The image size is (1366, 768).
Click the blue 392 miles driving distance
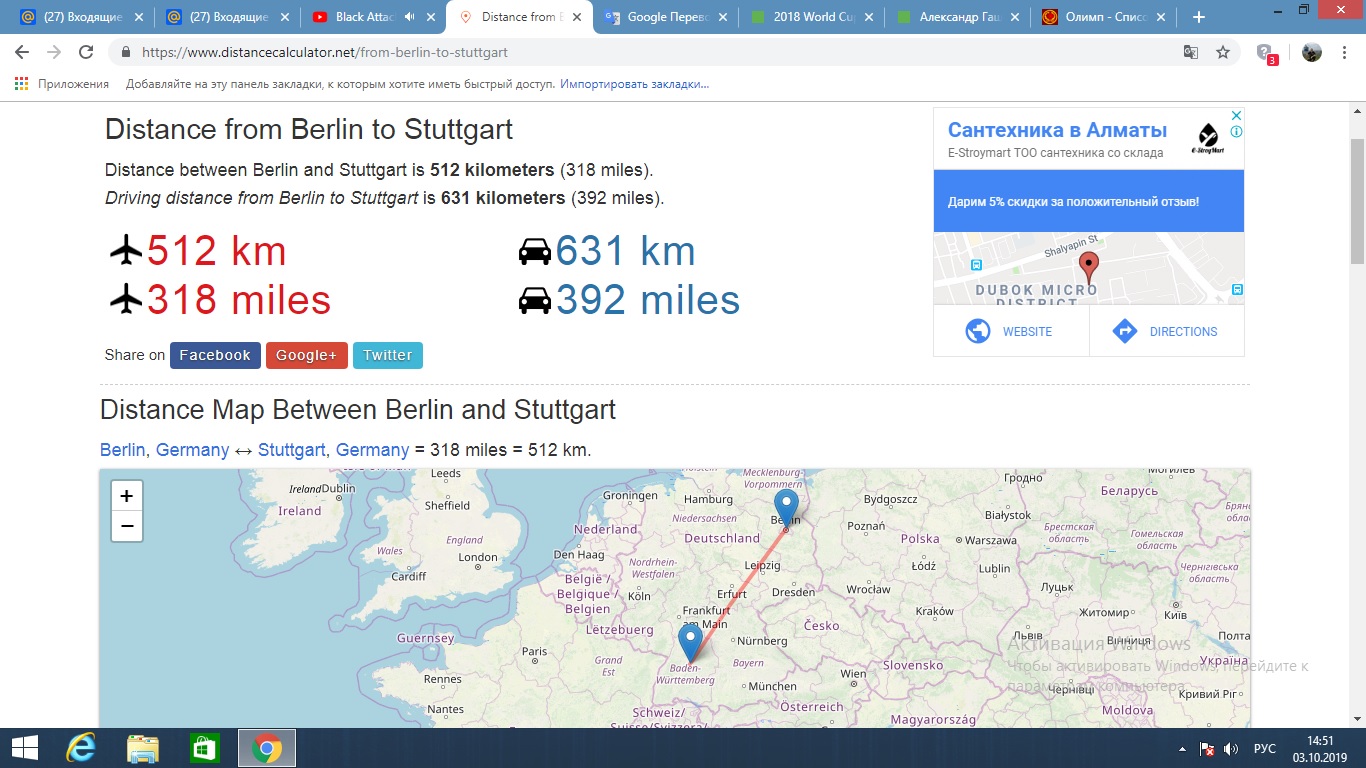(x=648, y=300)
